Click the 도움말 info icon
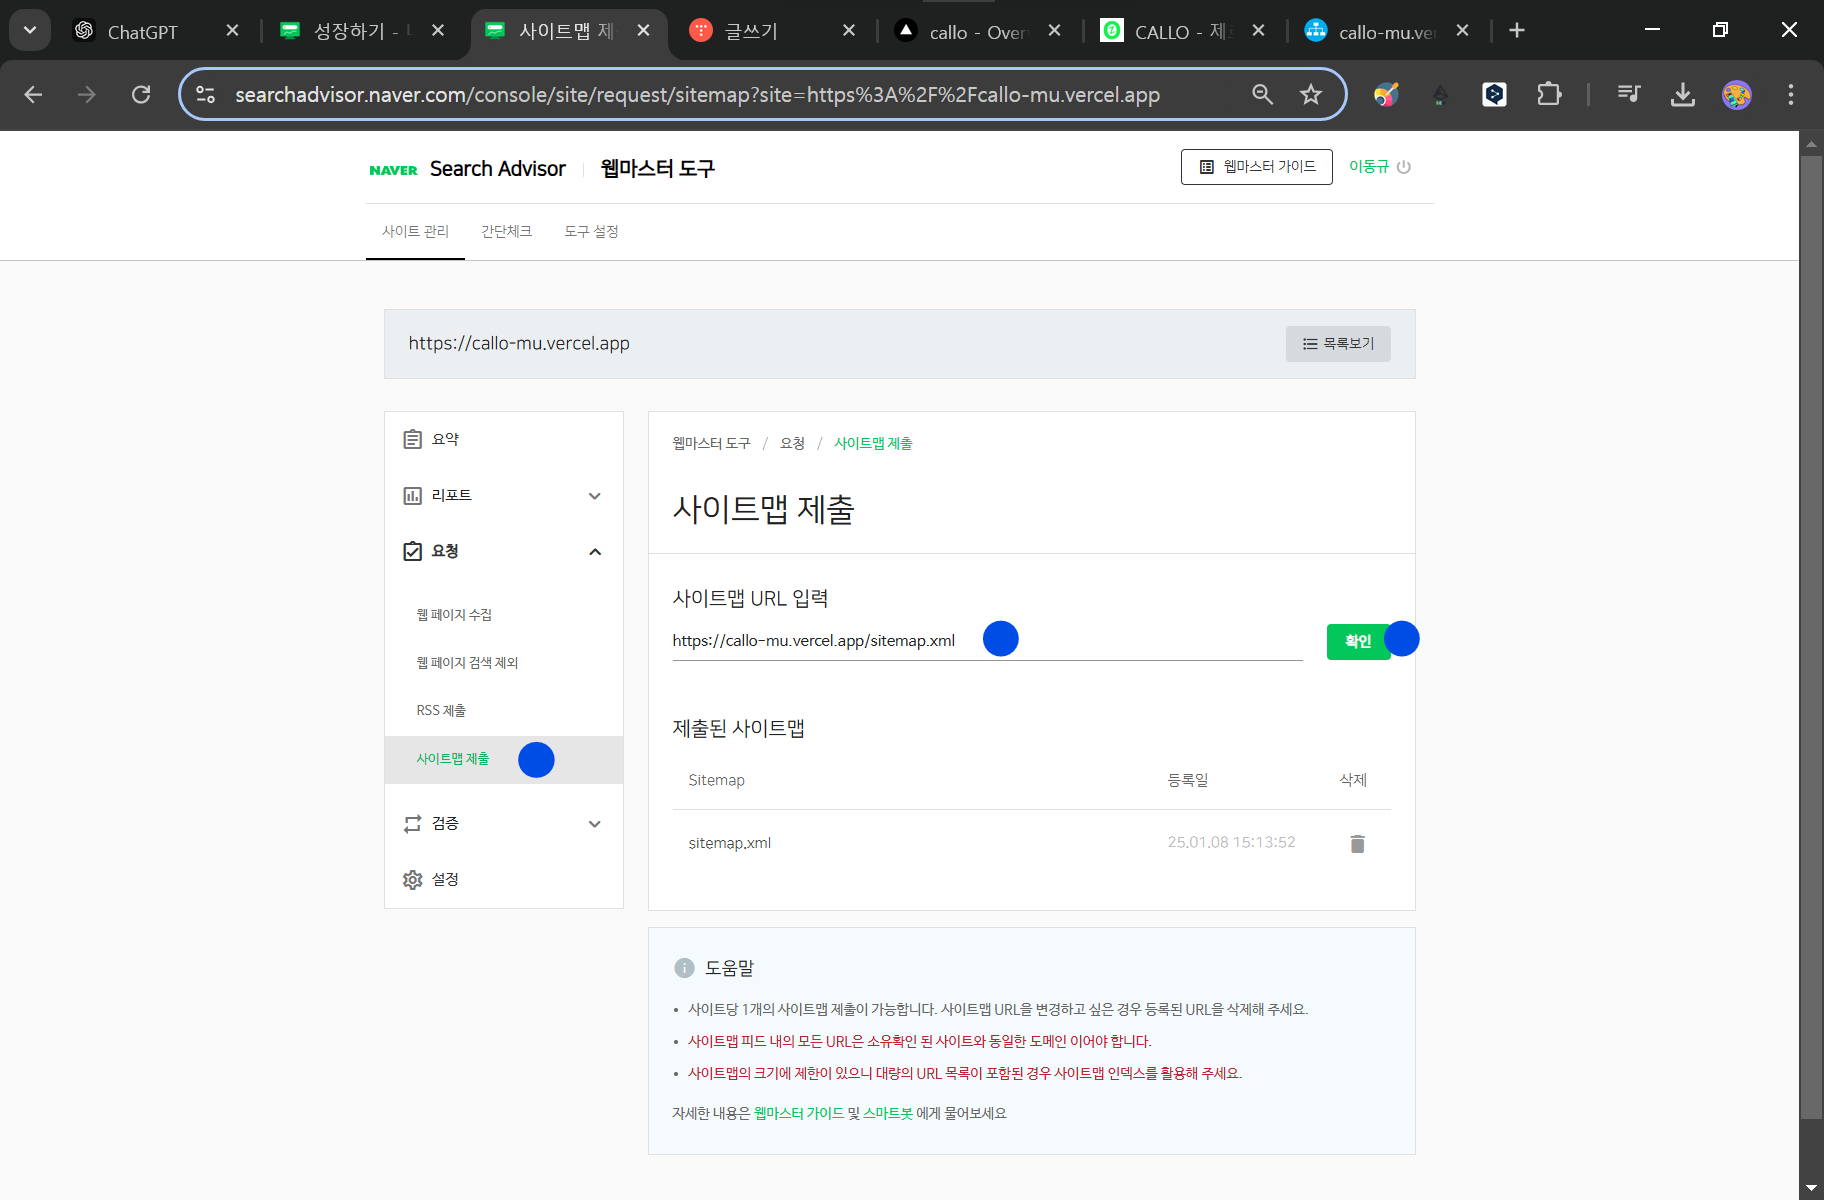Viewport: 1824px width, 1200px height. pyautogui.click(x=684, y=968)
